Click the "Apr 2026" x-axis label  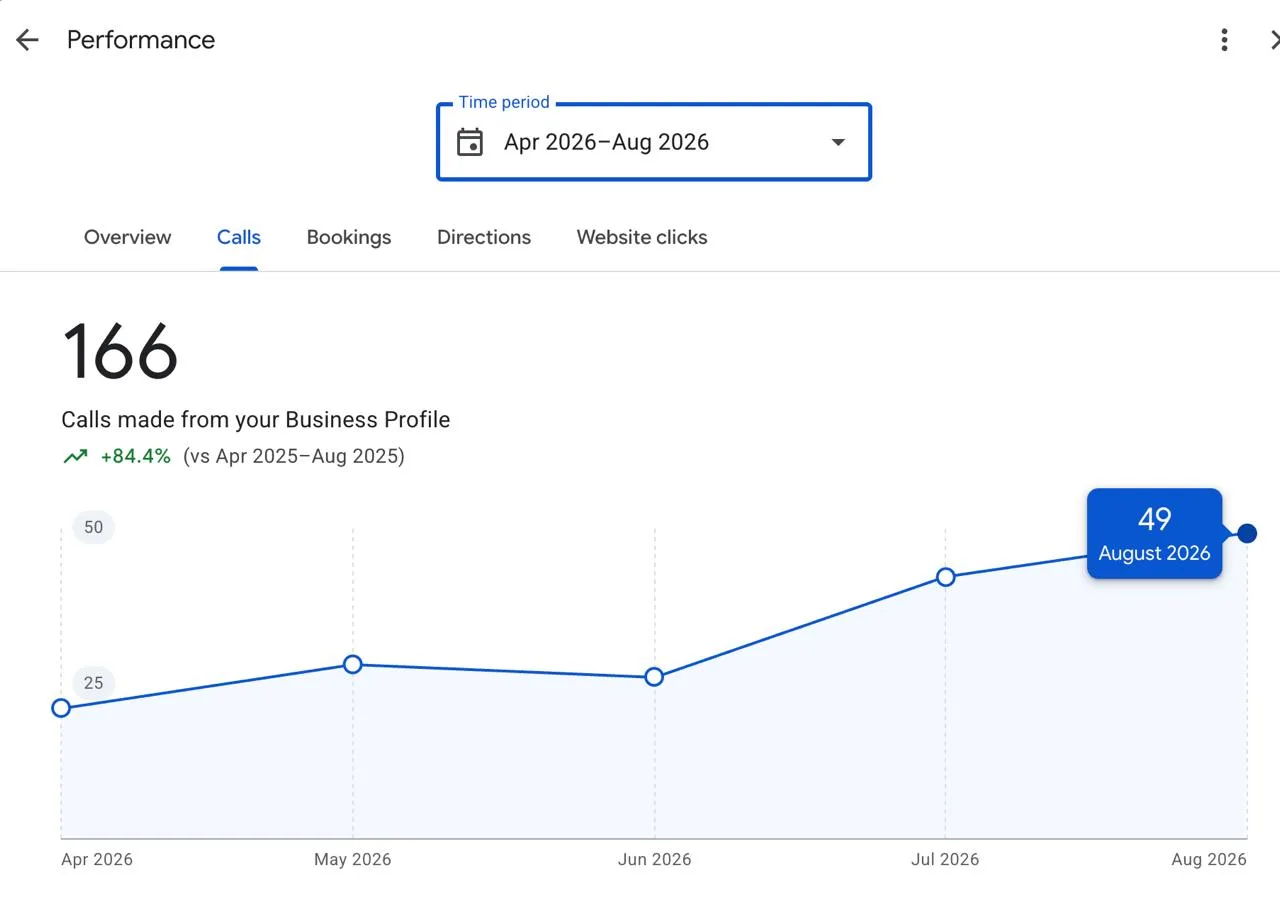point(97,860)
